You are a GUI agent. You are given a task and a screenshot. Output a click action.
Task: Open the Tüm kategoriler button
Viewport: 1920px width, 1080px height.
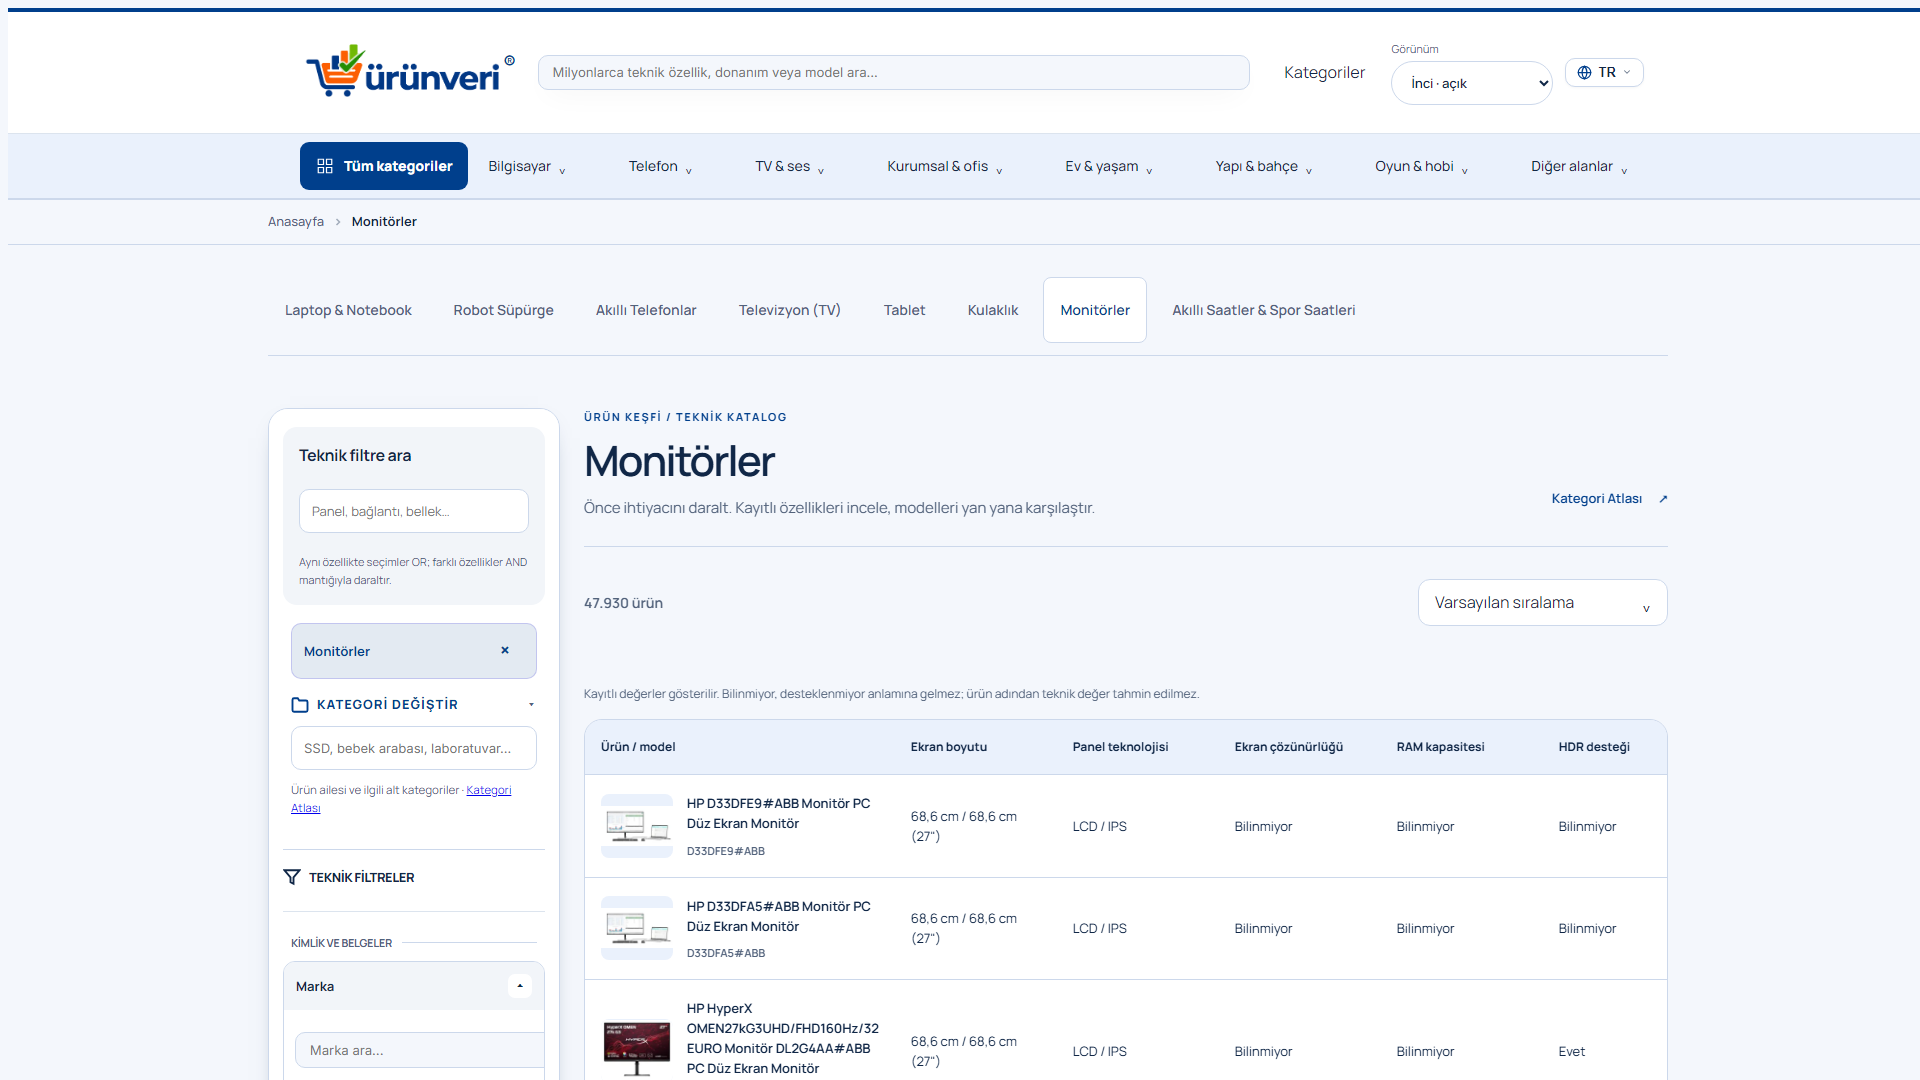pyautogui.click(x=384, y=166)
